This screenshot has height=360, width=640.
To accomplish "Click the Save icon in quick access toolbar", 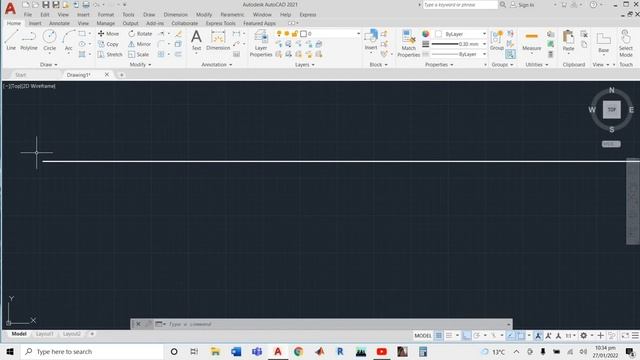I will (46, 4).
